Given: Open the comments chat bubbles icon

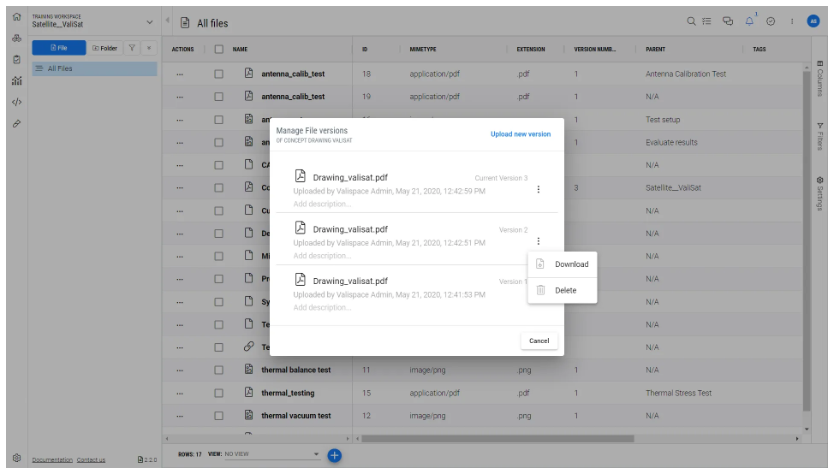Looking at the screenshot, I should click(x=728, y=22).
